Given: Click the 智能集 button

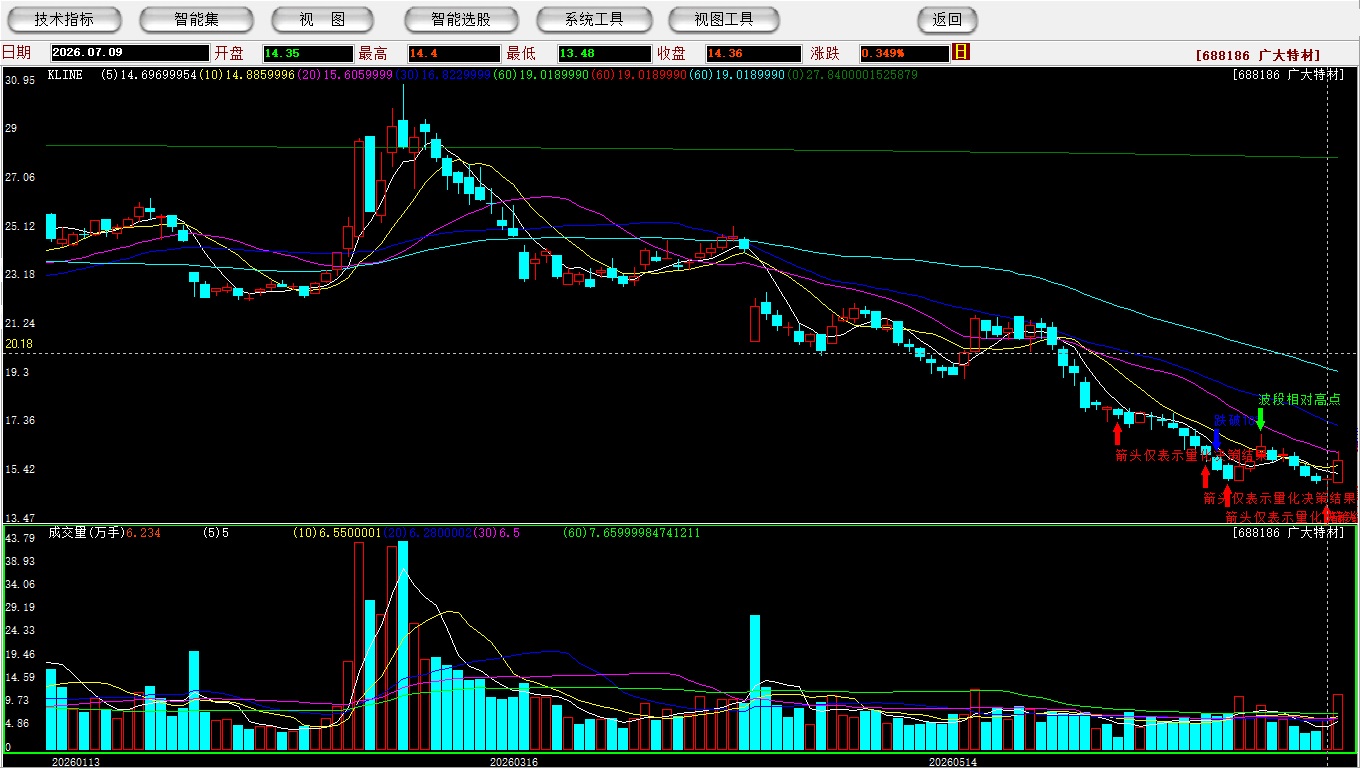Looking at the screenshot, I should point(196,19).
